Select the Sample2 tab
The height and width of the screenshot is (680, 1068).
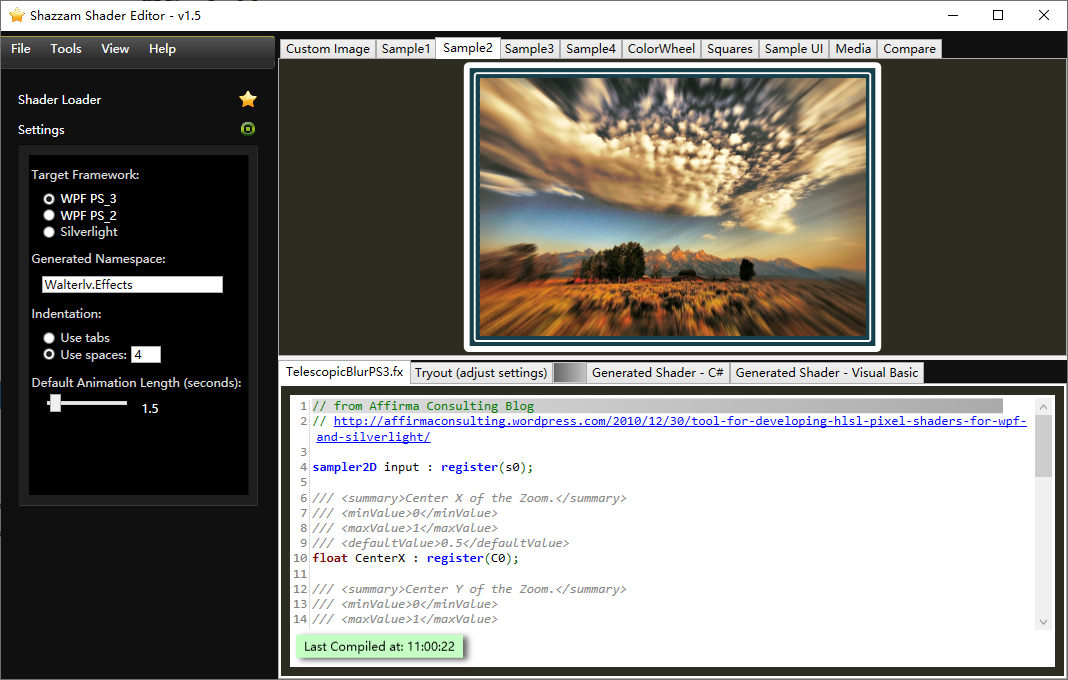point(468,48)
